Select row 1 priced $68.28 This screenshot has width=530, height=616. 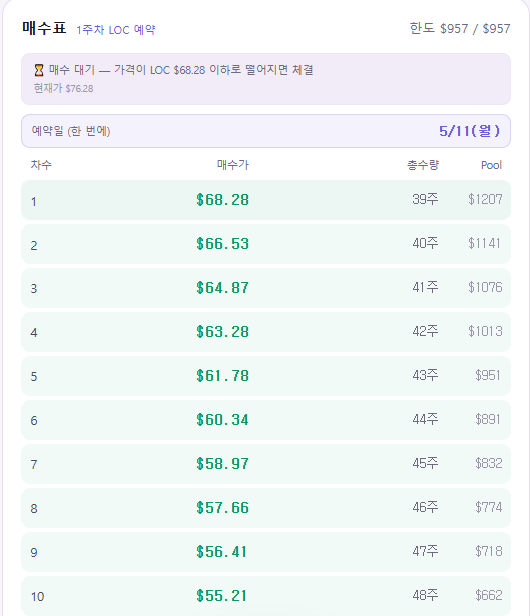[266, 200]
